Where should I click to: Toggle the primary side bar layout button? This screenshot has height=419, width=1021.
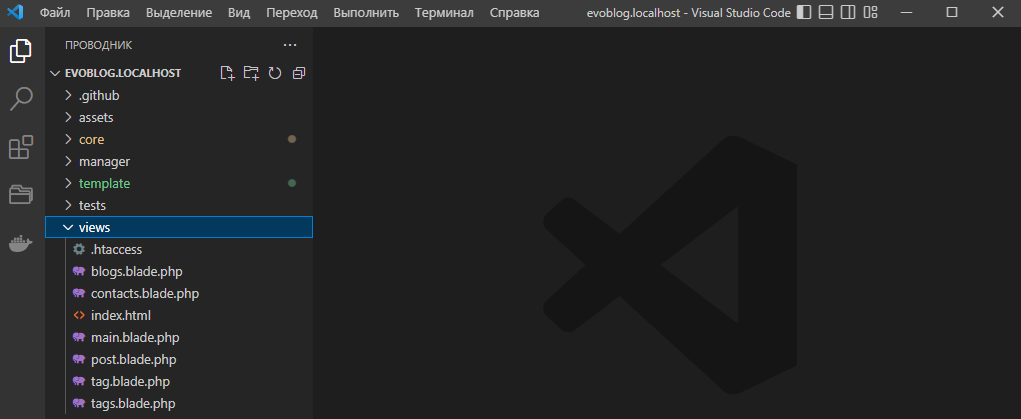click(x=803, y=13)
